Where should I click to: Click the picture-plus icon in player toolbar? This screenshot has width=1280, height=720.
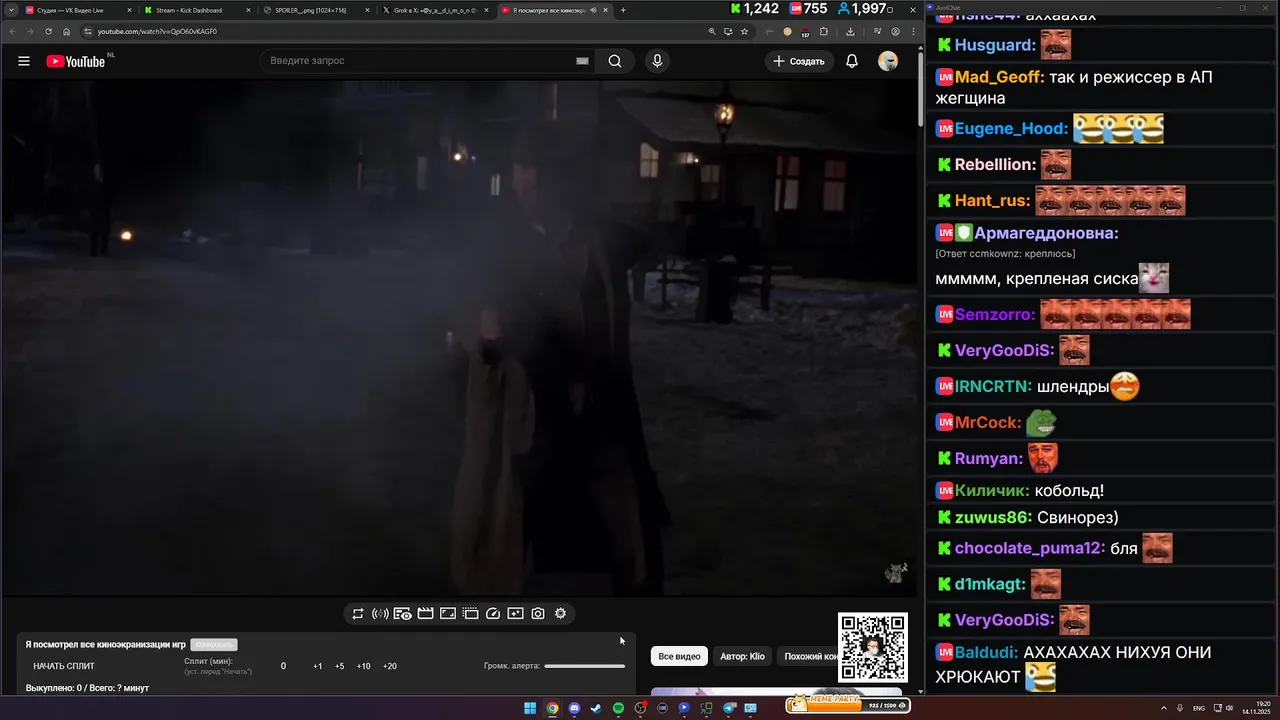[515, 614]
